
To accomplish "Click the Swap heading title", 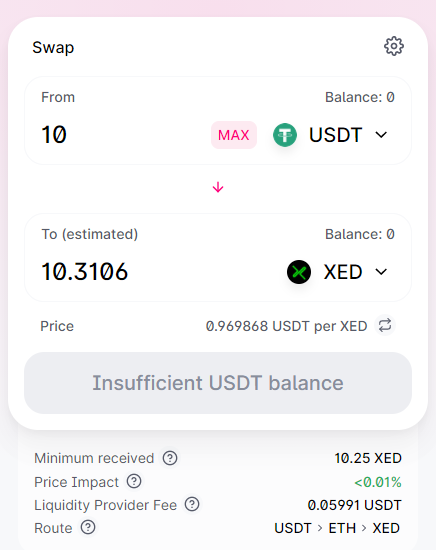I will coord(53,48).
